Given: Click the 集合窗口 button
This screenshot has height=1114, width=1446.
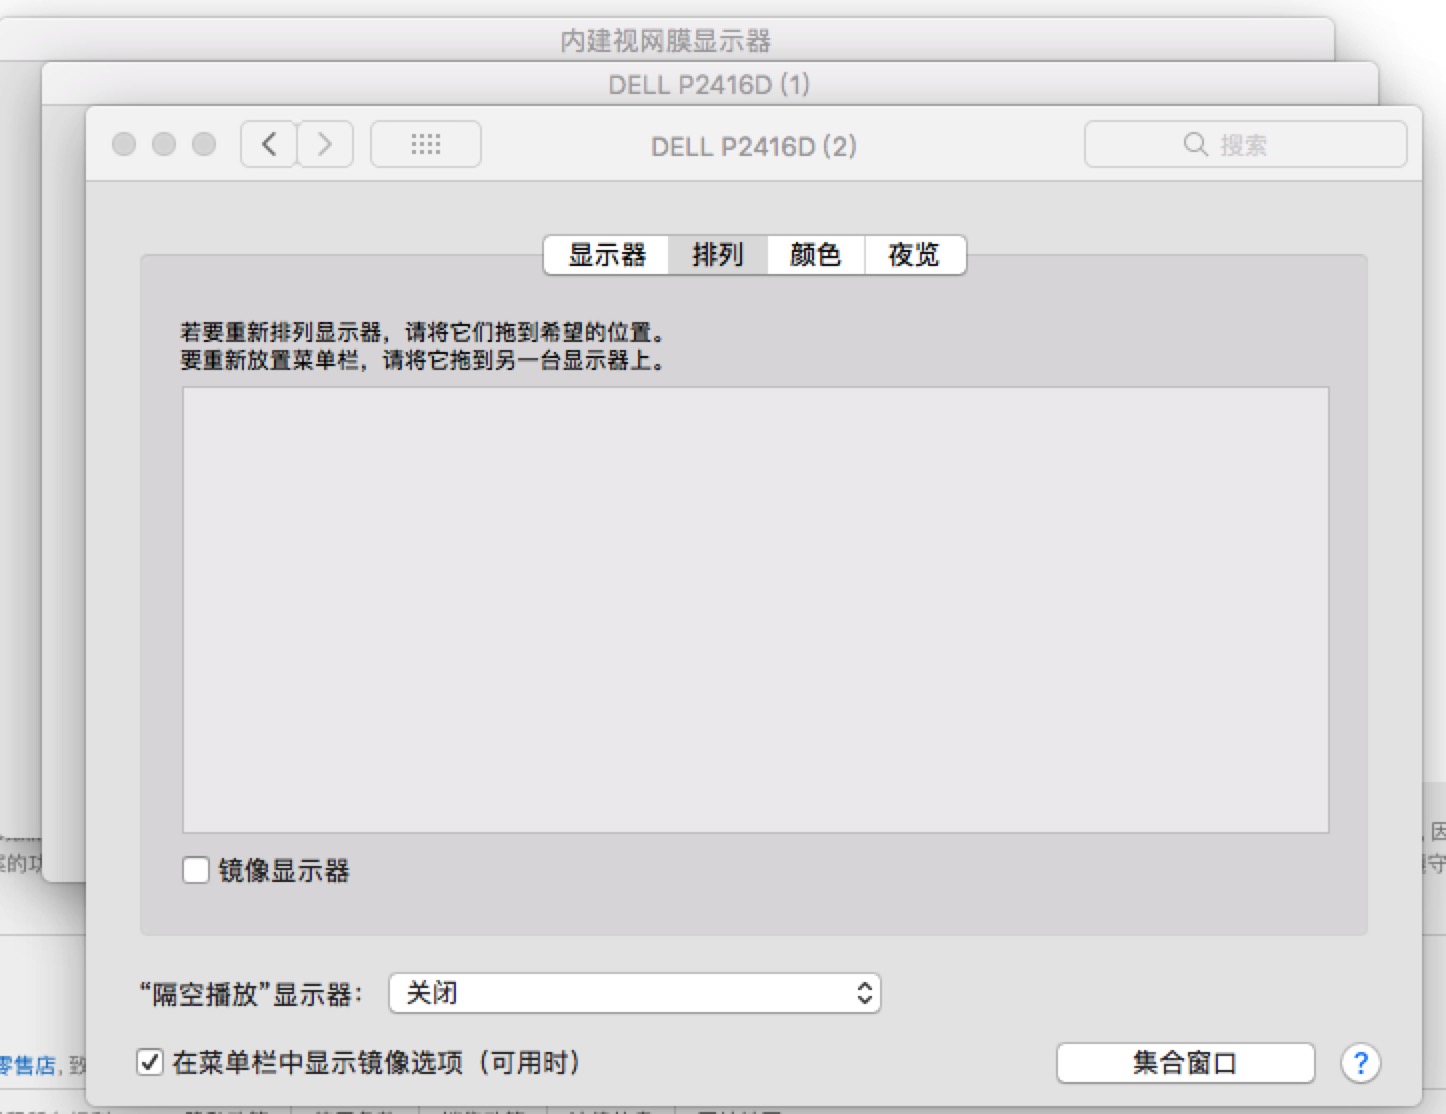Looking at the screenshot, I should (1185, 1063).
